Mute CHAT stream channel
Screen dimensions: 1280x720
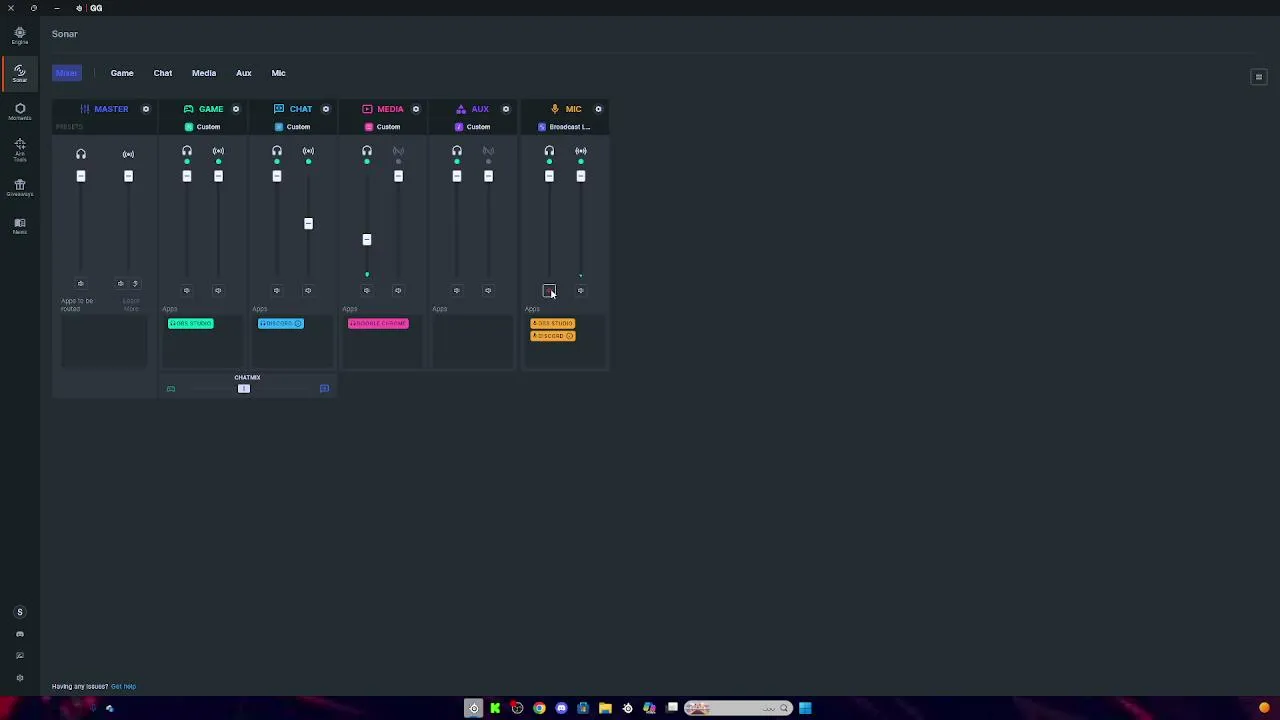pos(307,291)
